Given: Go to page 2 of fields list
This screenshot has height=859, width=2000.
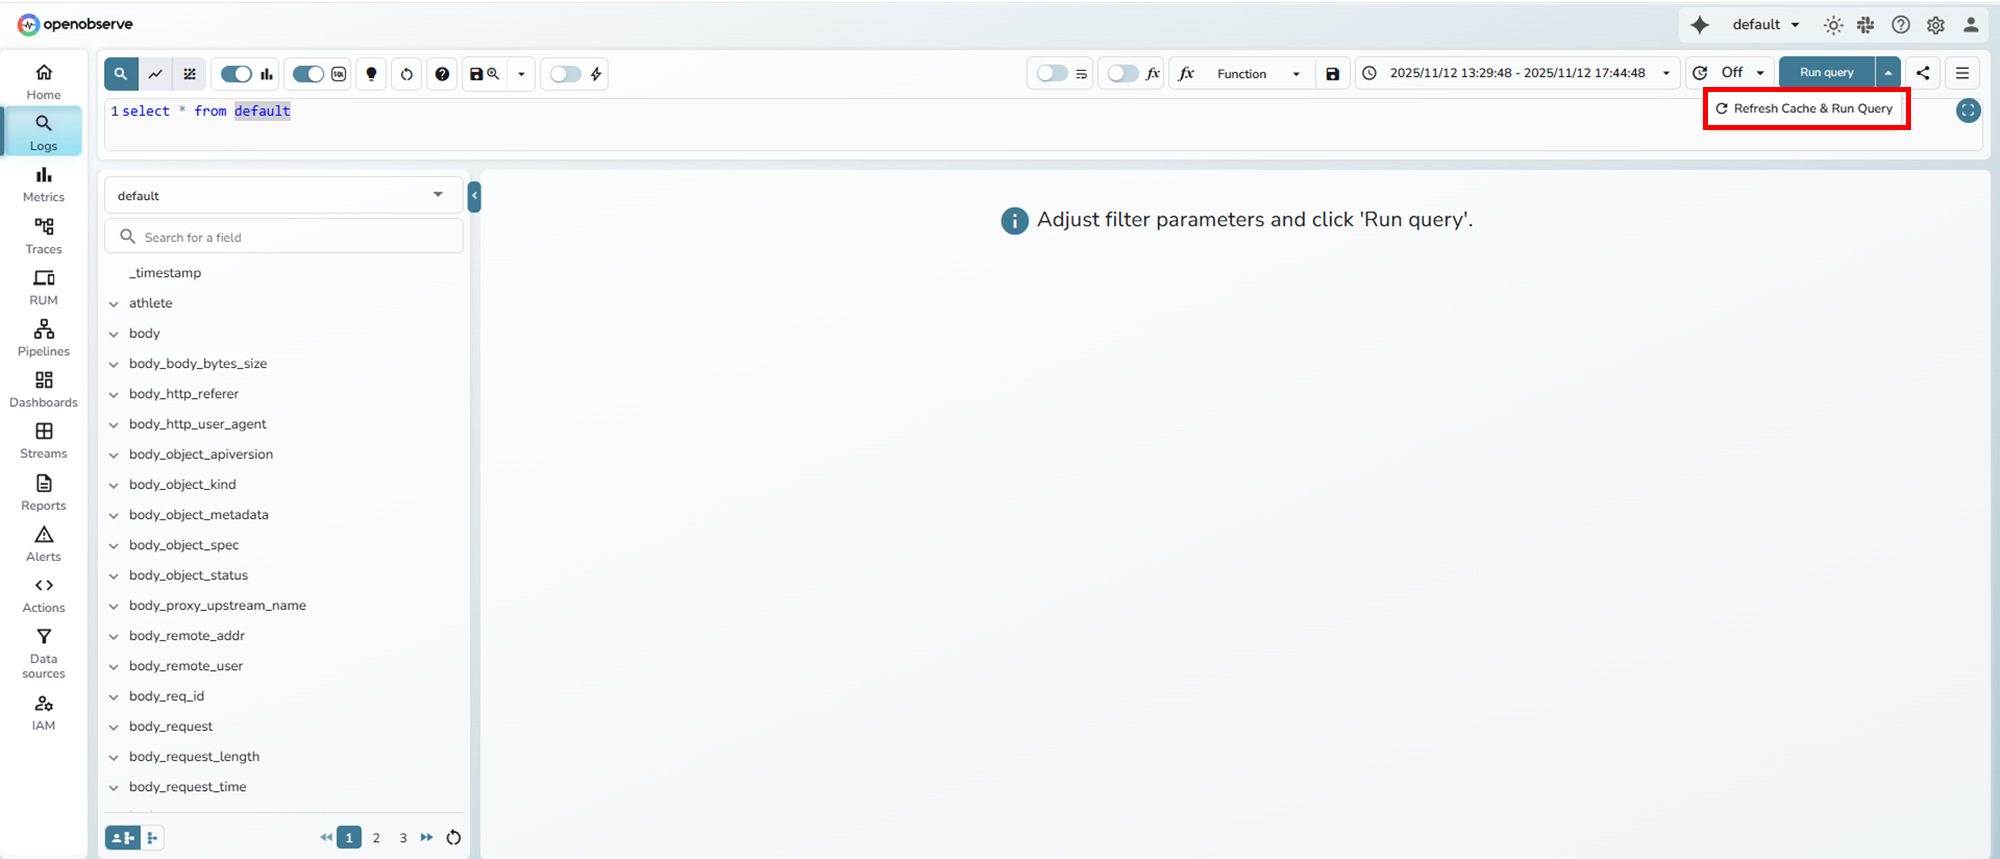Looking at the screenshot, I should coord(376,838).
